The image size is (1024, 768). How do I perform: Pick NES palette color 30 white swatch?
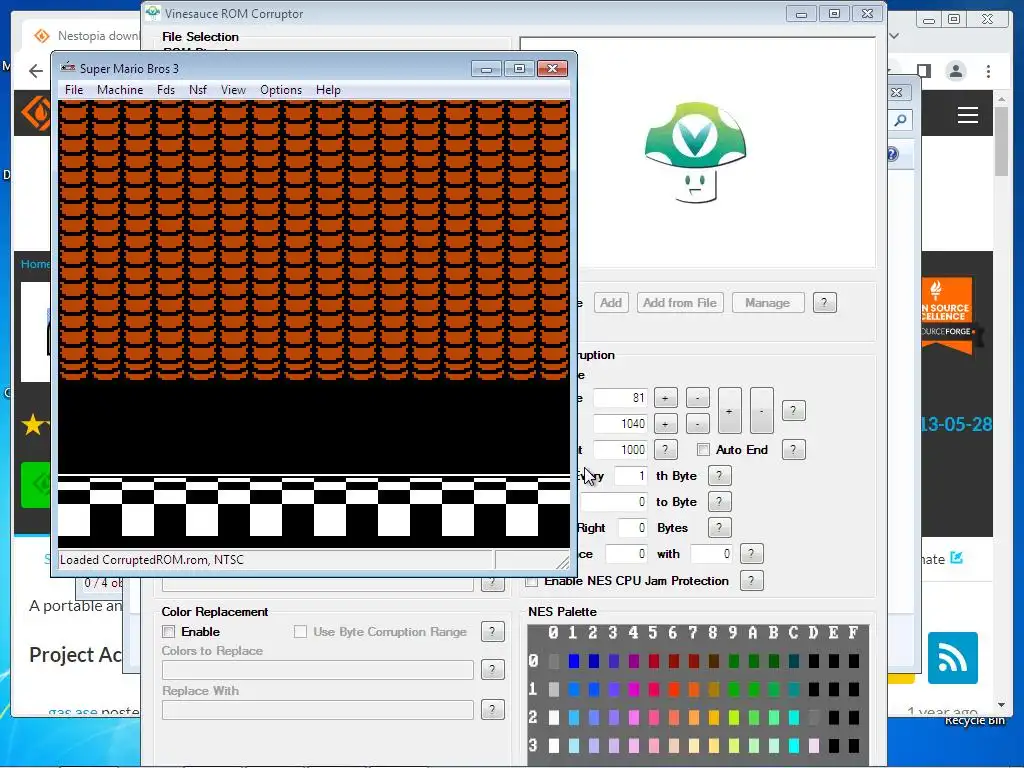click(x=554, y=746)
